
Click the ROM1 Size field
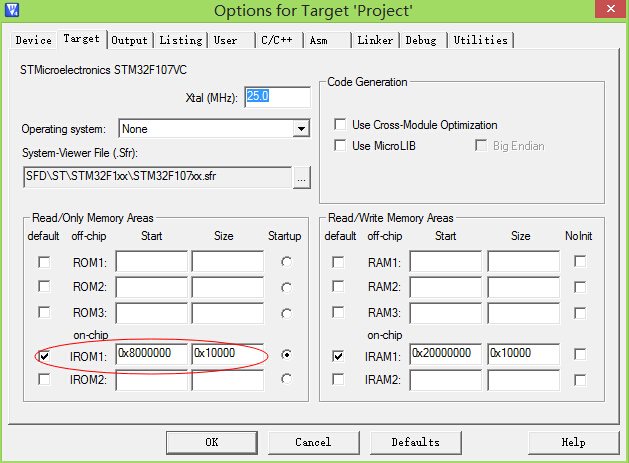[x=228, y=262]
